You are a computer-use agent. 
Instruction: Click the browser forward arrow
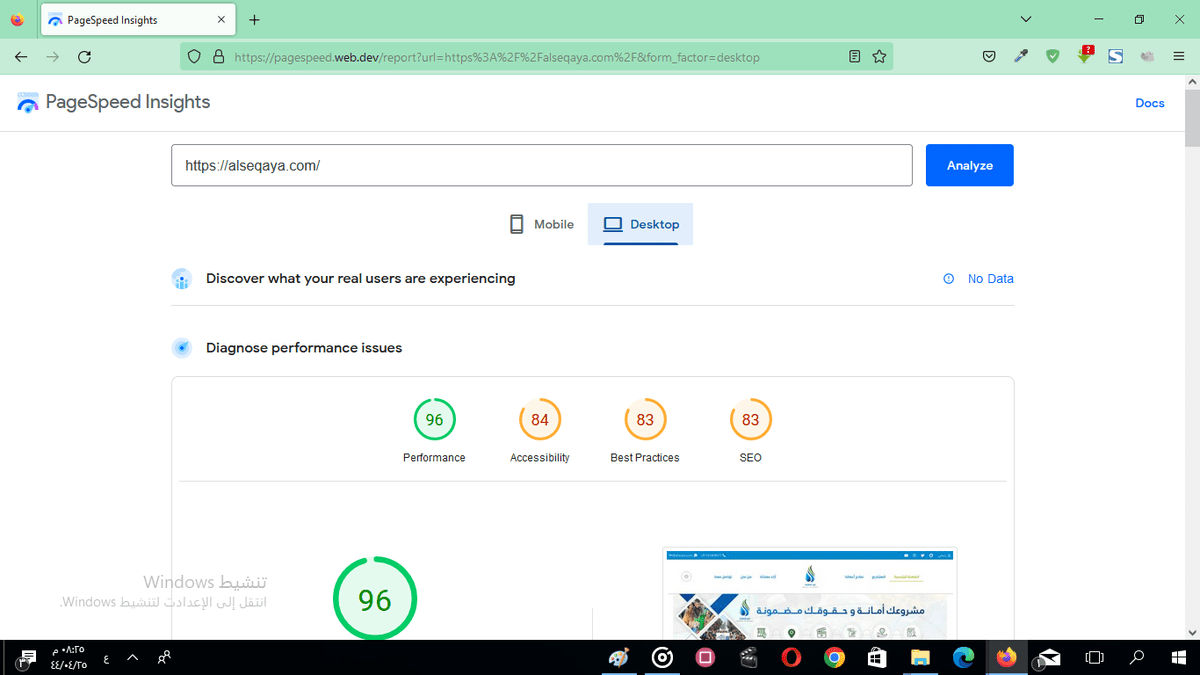[x=52, y=57]
